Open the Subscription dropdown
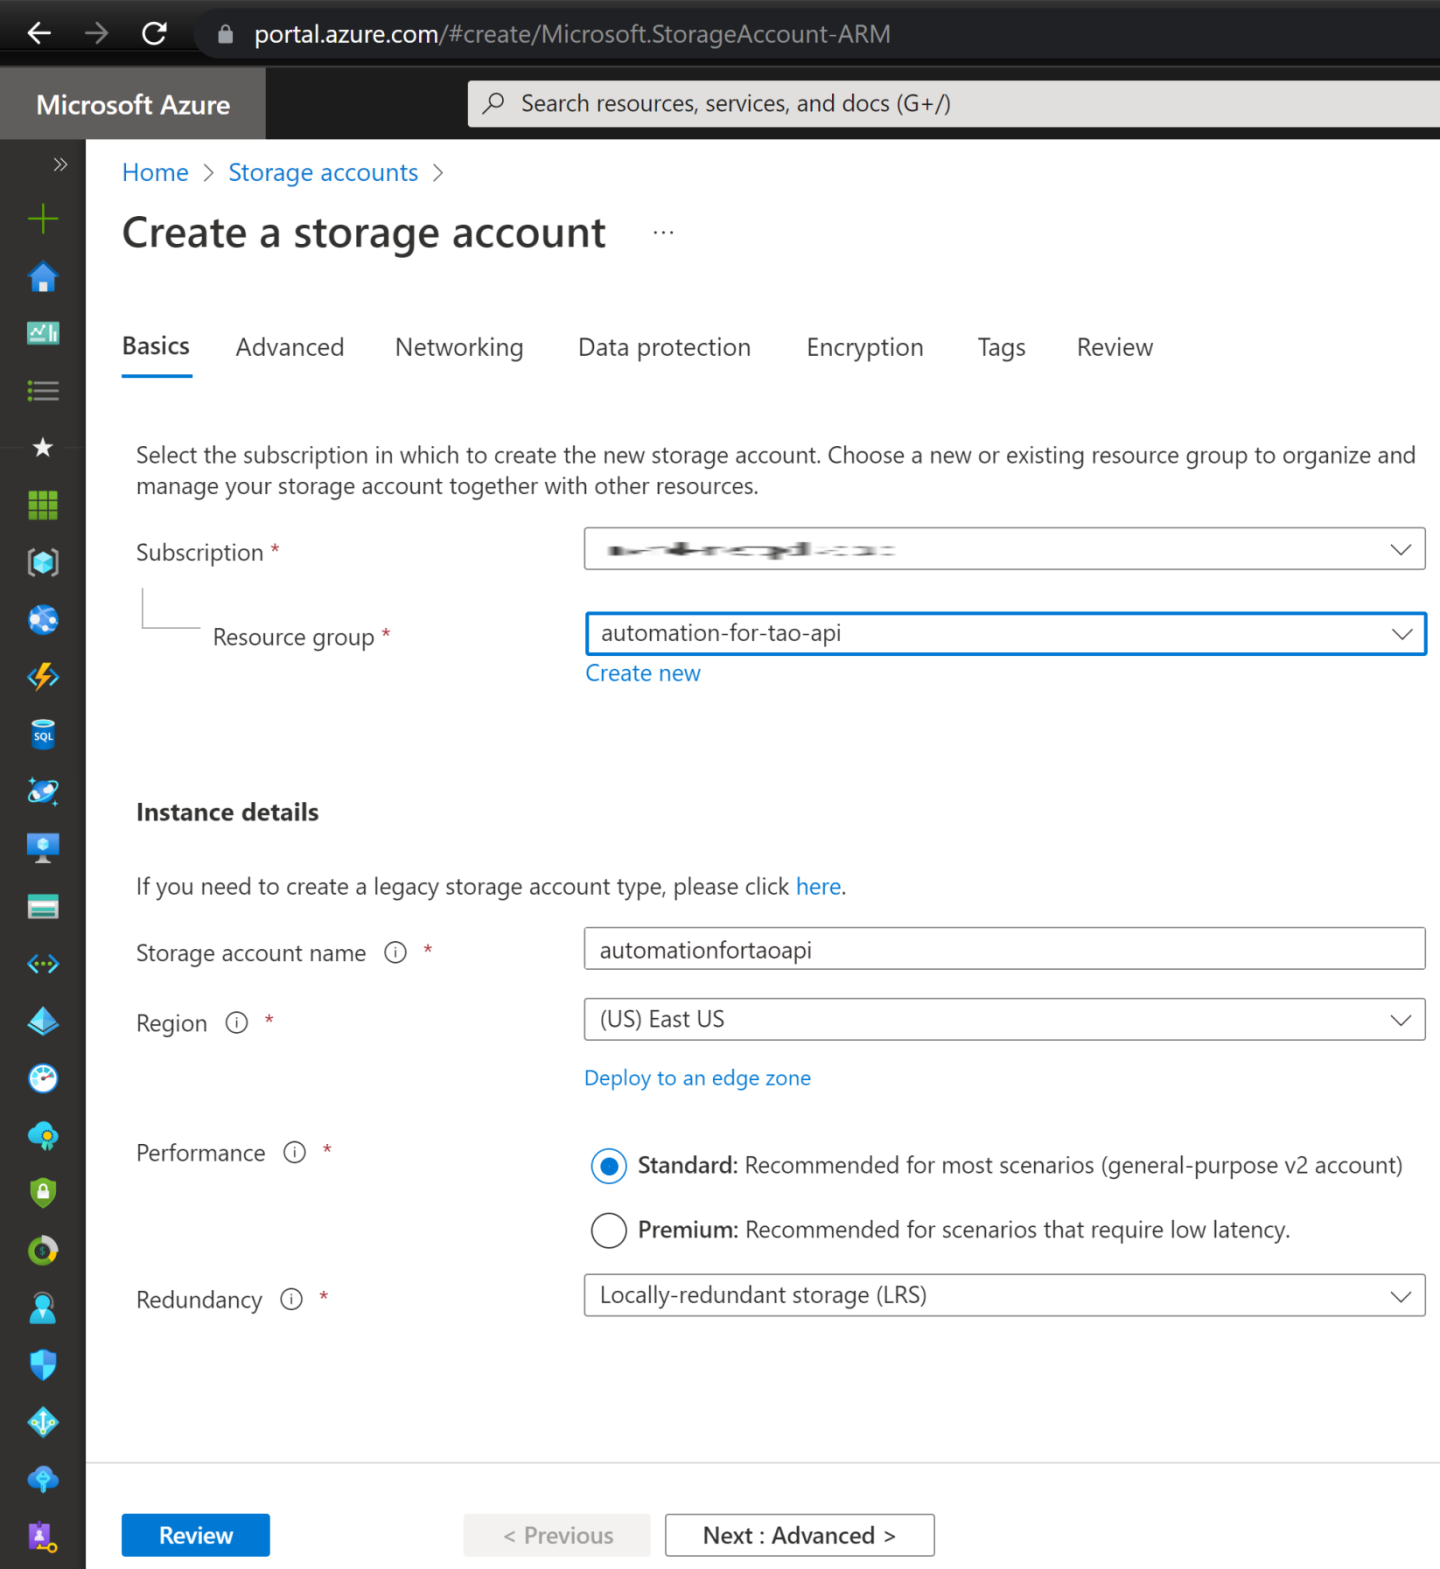This screenshot has width=1440, height=1569. click(x=1004, y=549)
